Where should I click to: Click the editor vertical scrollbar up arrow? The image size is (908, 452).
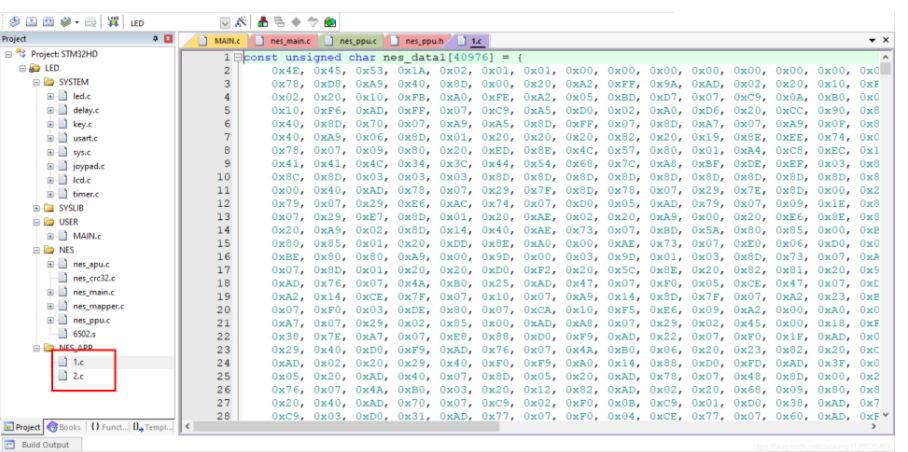point(885,57)
